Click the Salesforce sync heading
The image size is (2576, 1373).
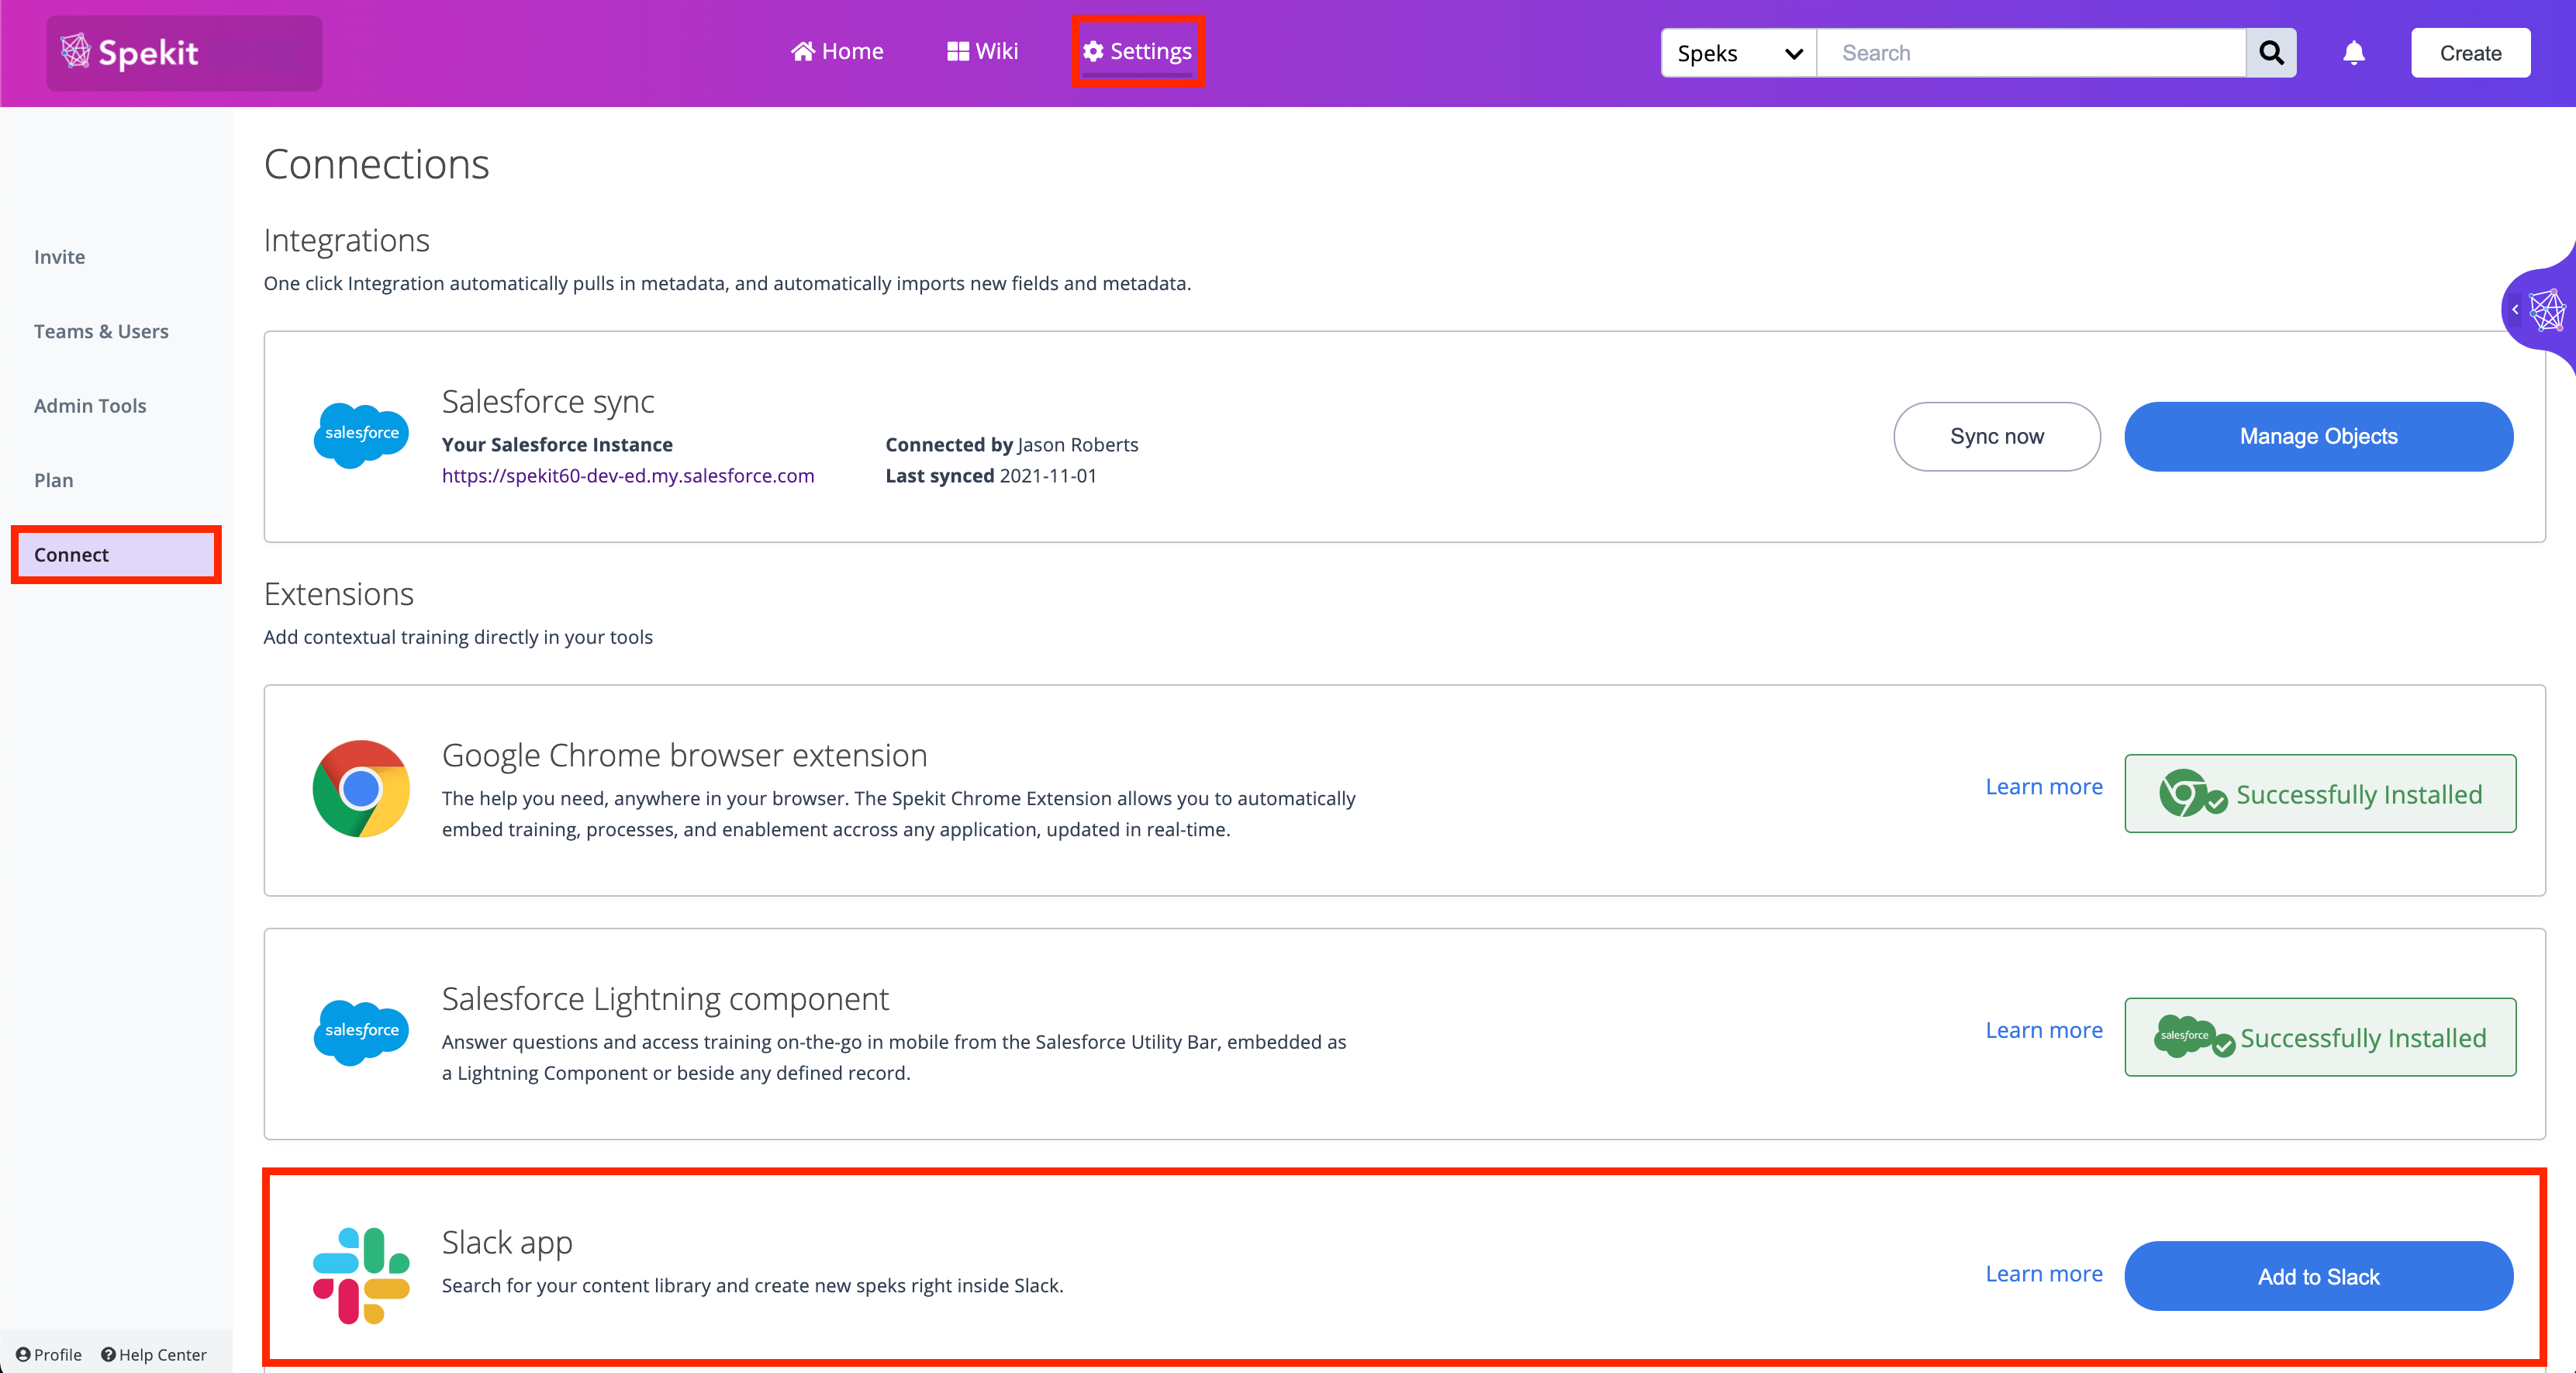coord(548,401)
